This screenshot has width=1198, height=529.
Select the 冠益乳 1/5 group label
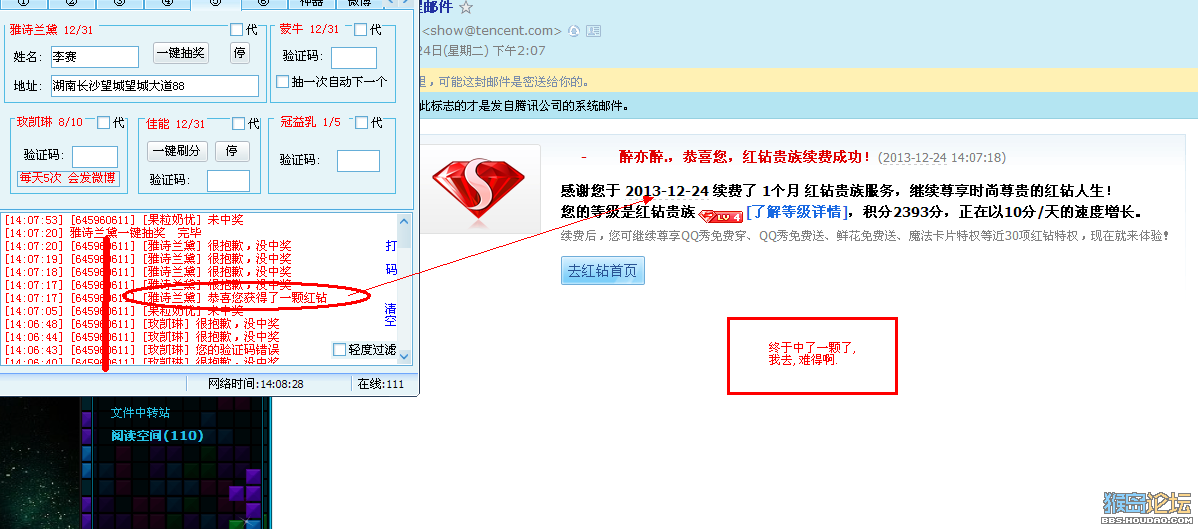[310, 122]
